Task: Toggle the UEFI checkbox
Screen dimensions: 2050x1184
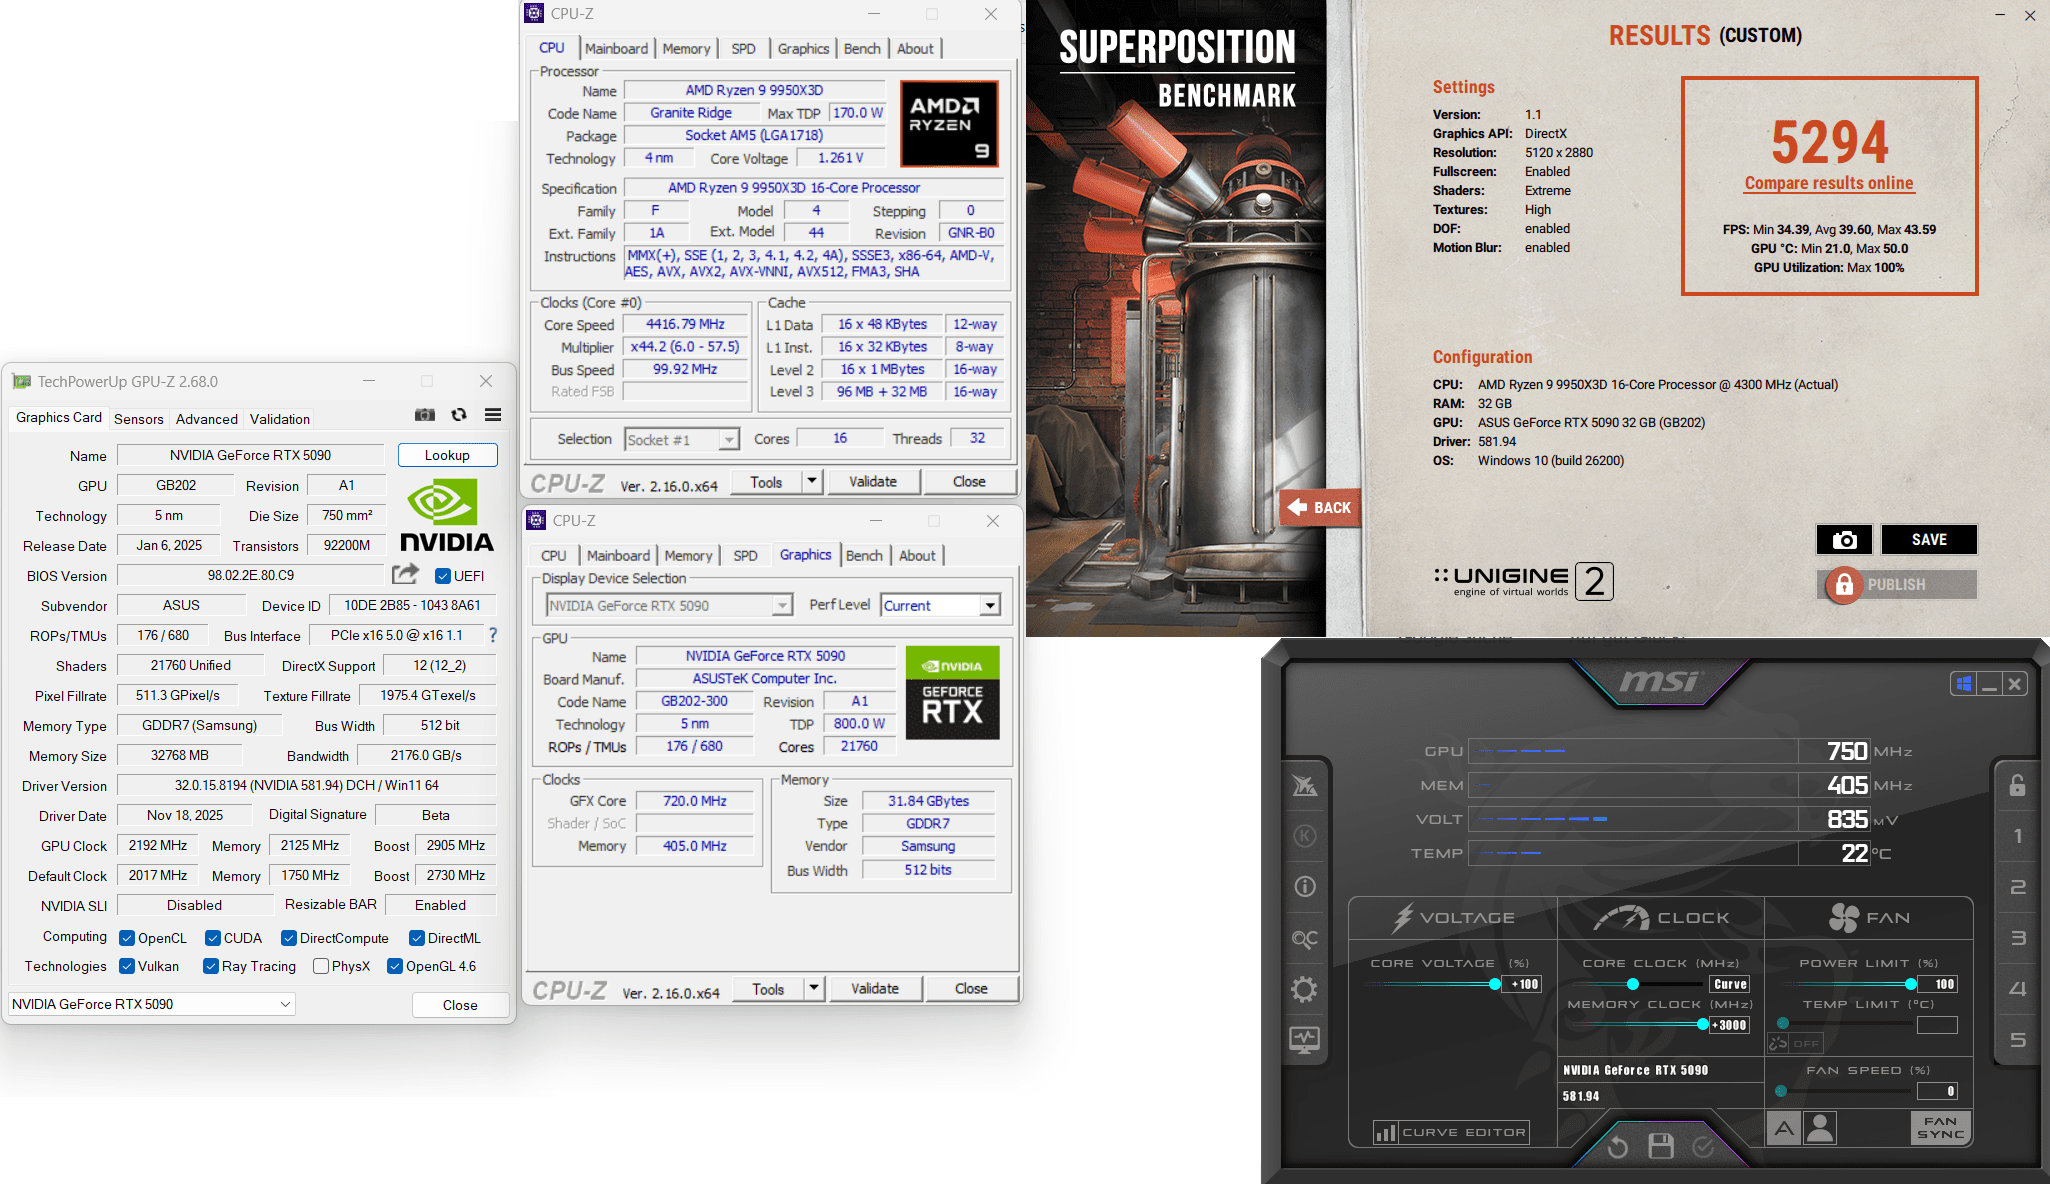Action: pyautogui.click(x=443, y=576)
